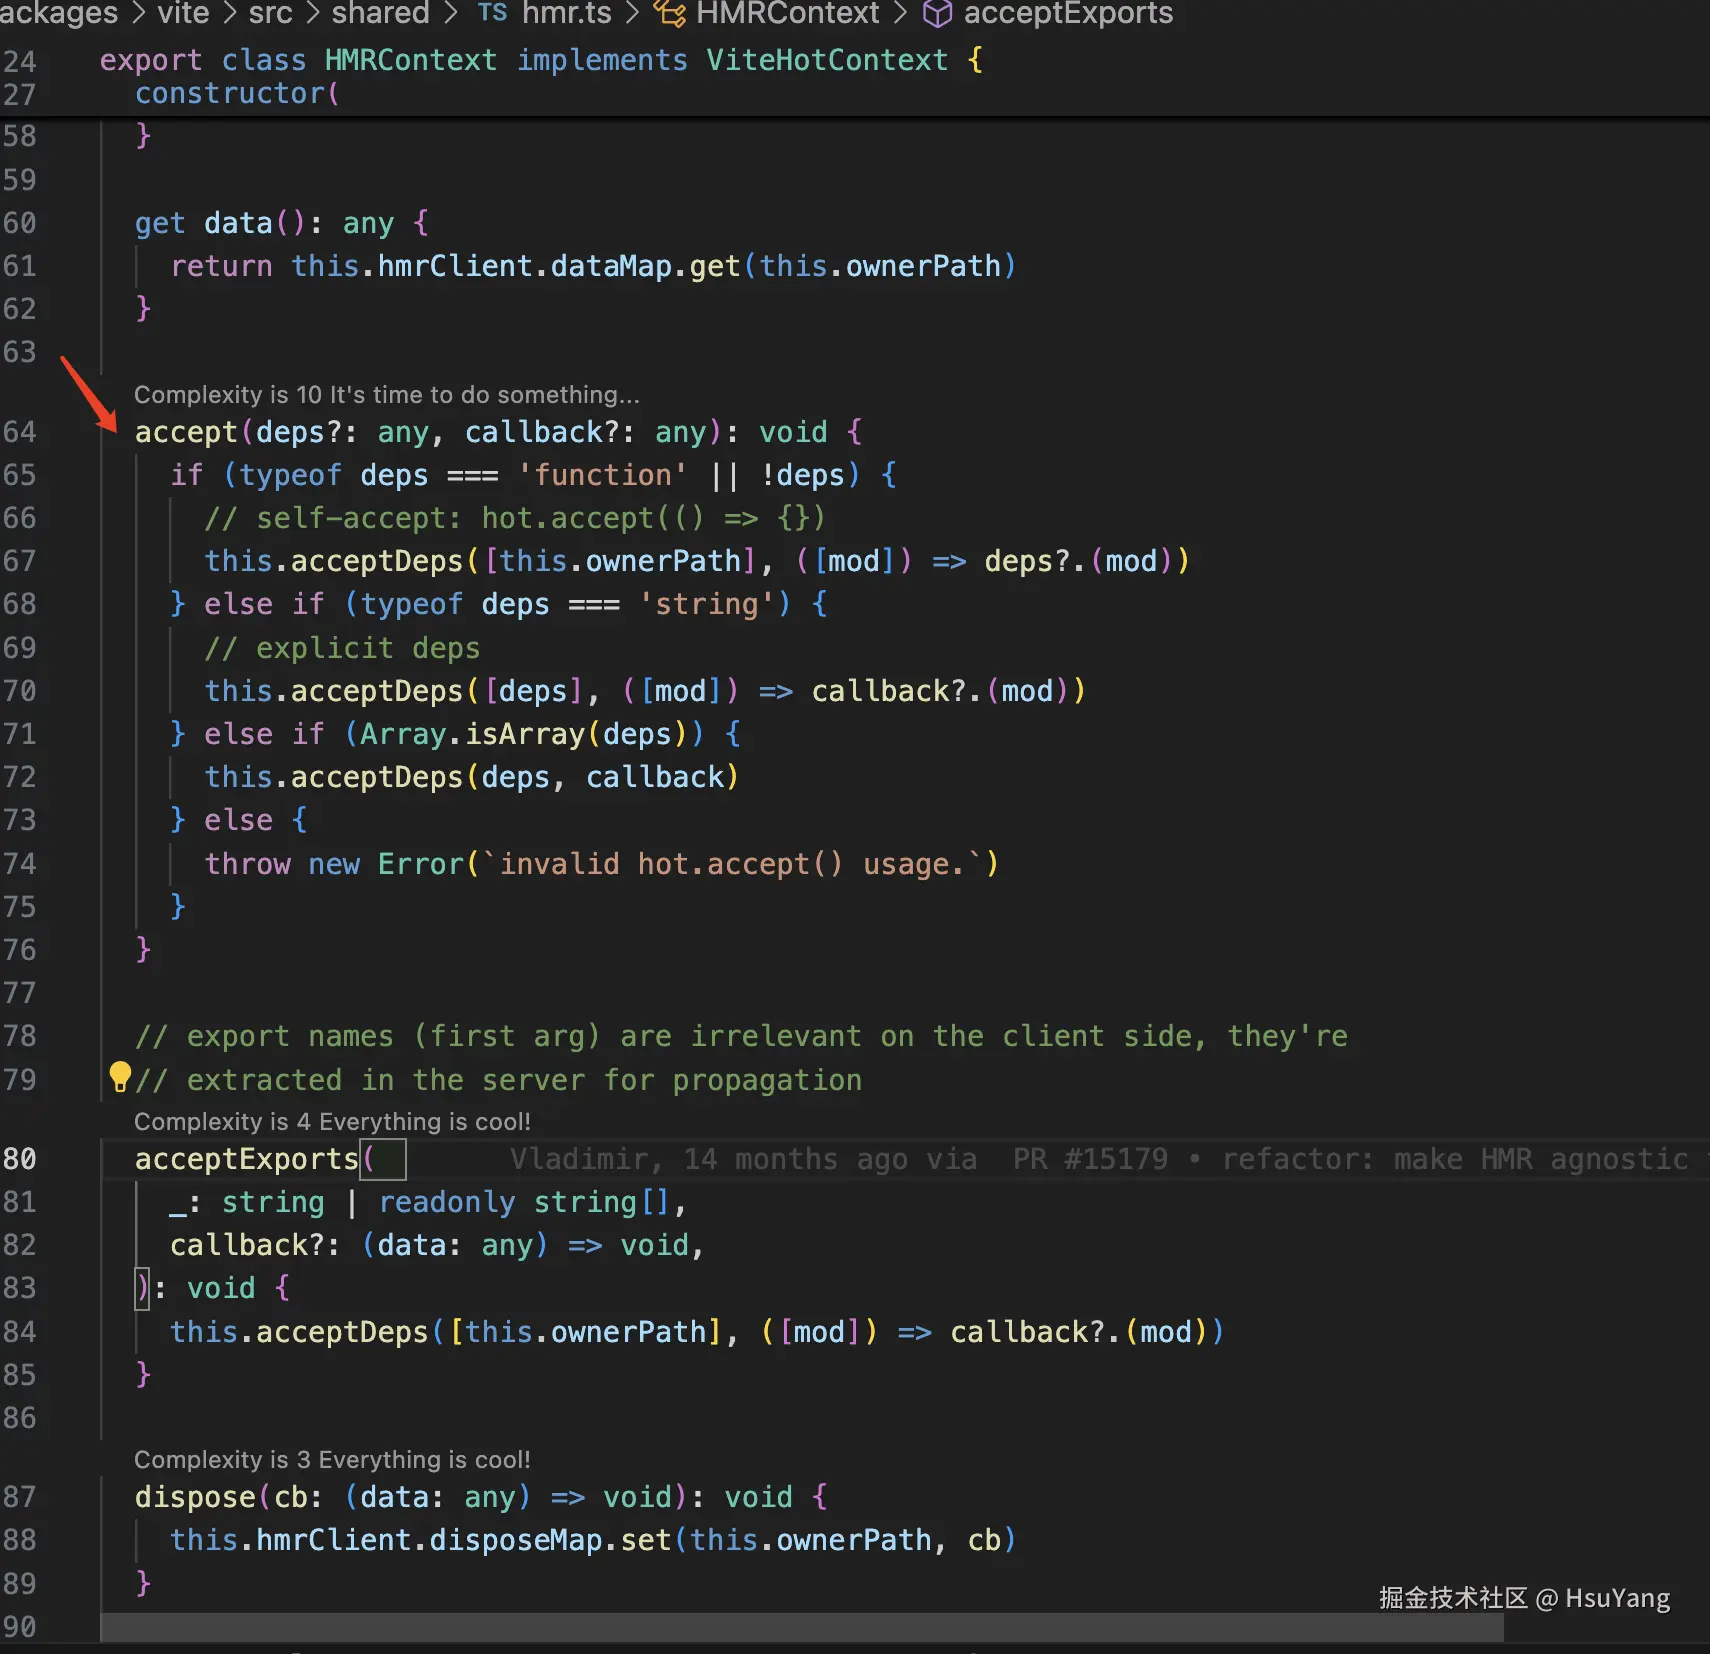The image size is (1710, 1654).
Task: Click the 'Complexity is 10' code lens
Action: click(387, 394)
